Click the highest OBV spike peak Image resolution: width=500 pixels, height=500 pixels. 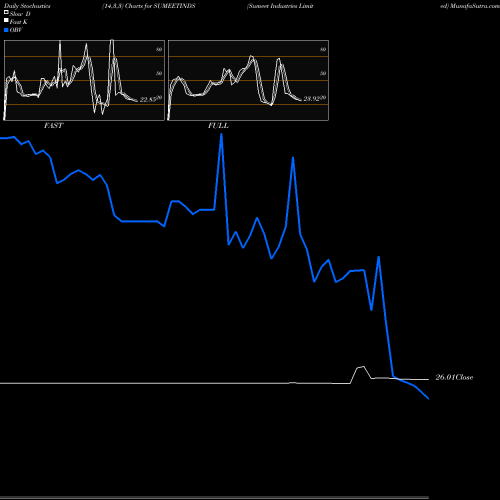point(221,134)
